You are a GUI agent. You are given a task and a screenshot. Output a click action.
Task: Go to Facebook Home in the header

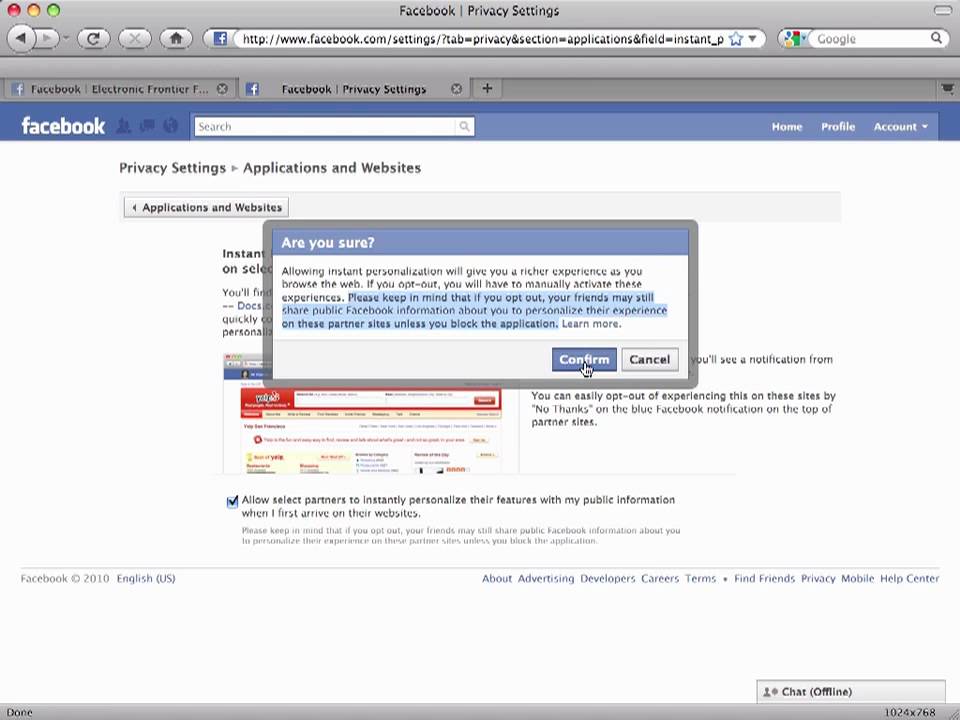787,127
